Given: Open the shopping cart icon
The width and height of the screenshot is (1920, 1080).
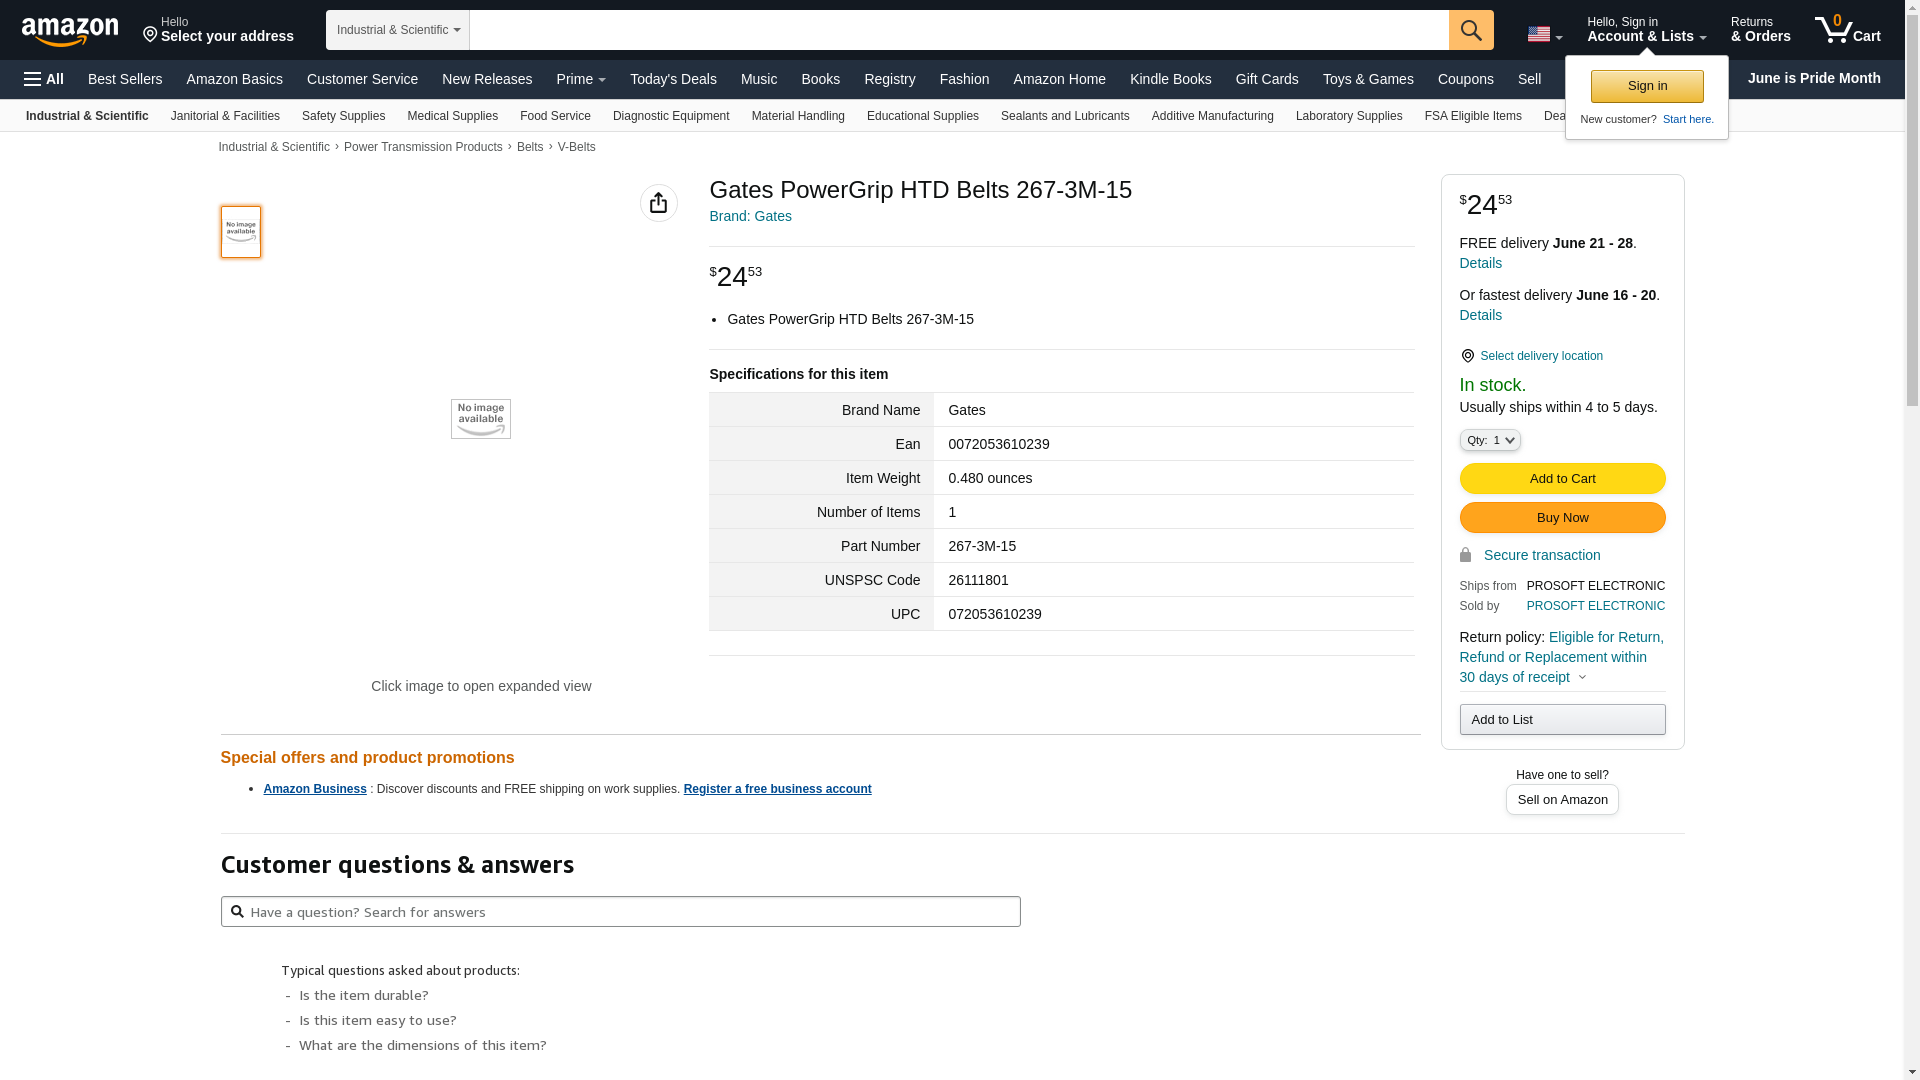Looking at the screenshot, I should [1846, 30].
